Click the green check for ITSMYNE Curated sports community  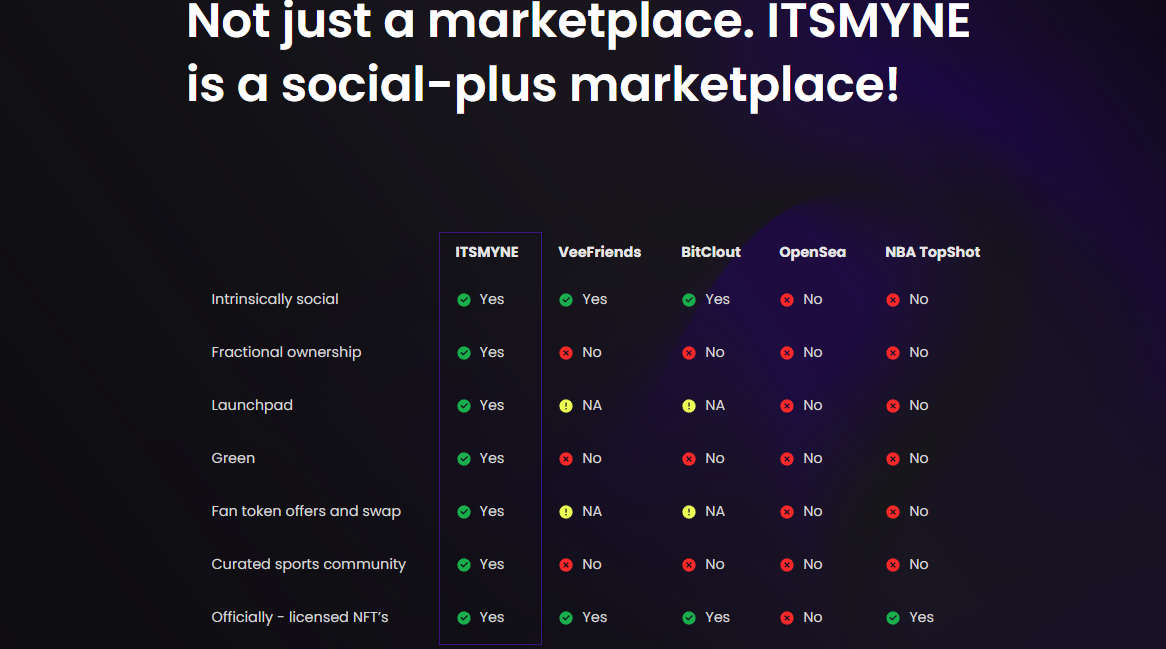coord(464,565)
